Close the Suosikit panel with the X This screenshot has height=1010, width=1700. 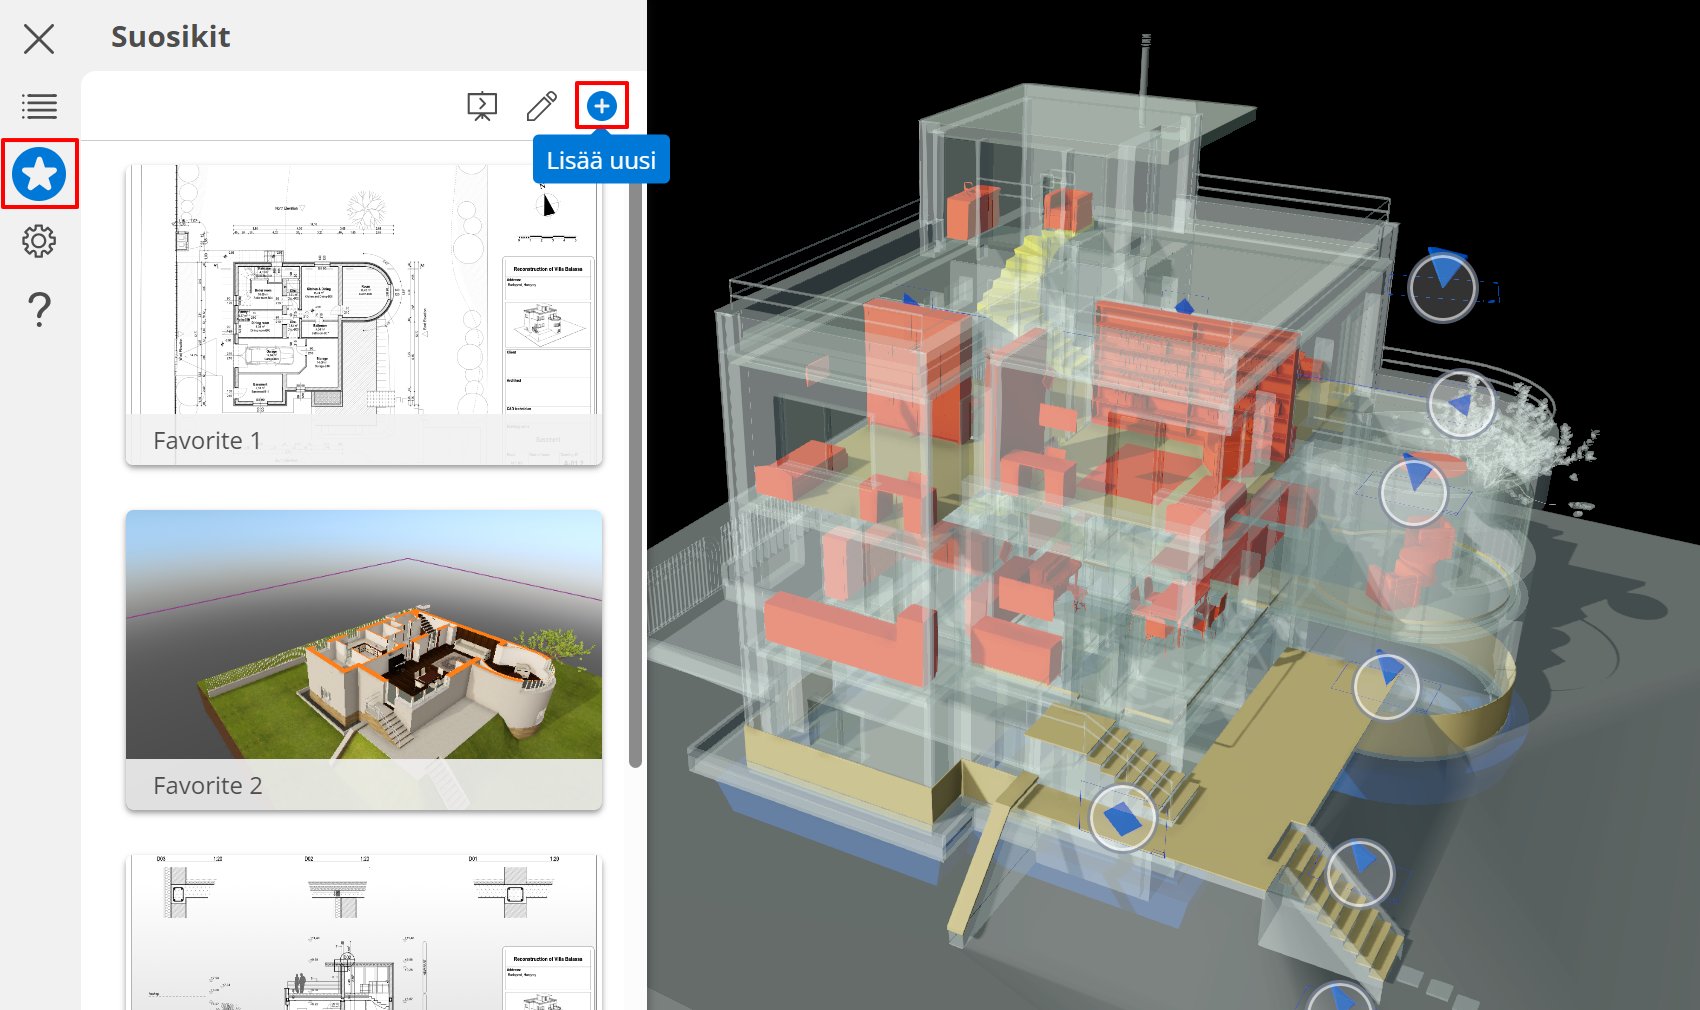(39, 39)
